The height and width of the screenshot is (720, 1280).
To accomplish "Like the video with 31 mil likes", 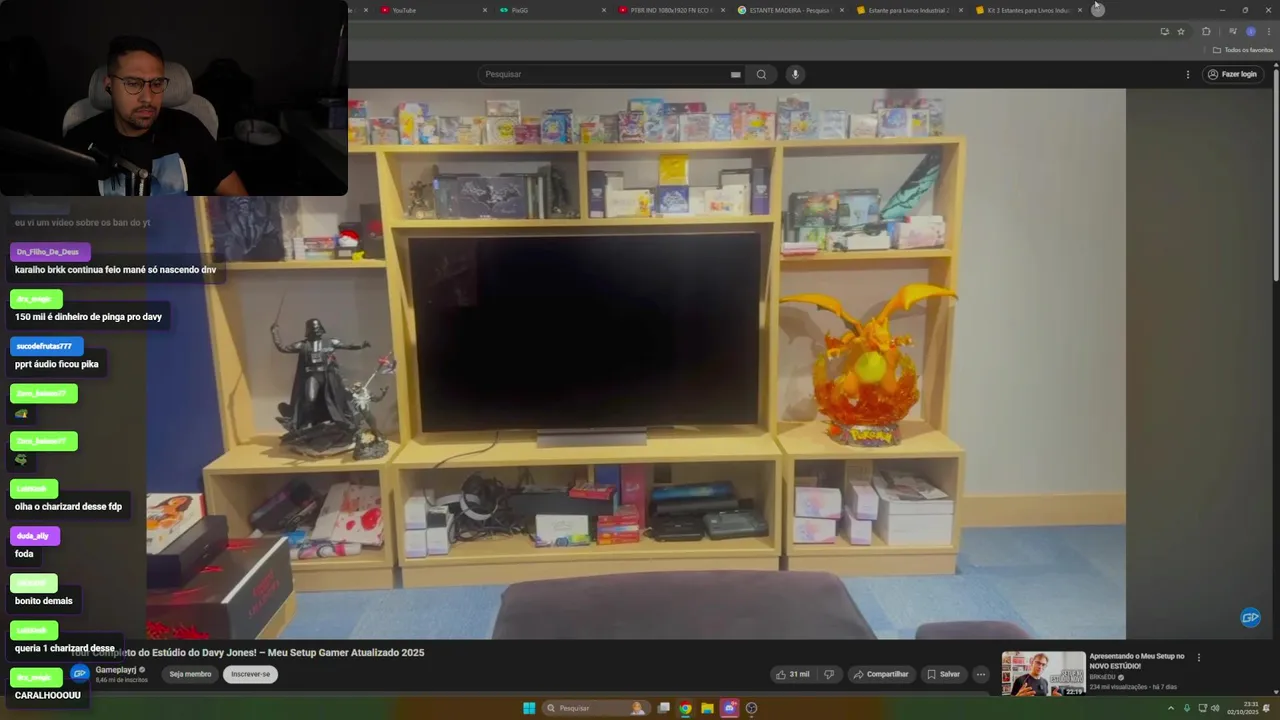I will tap(793, 674).
